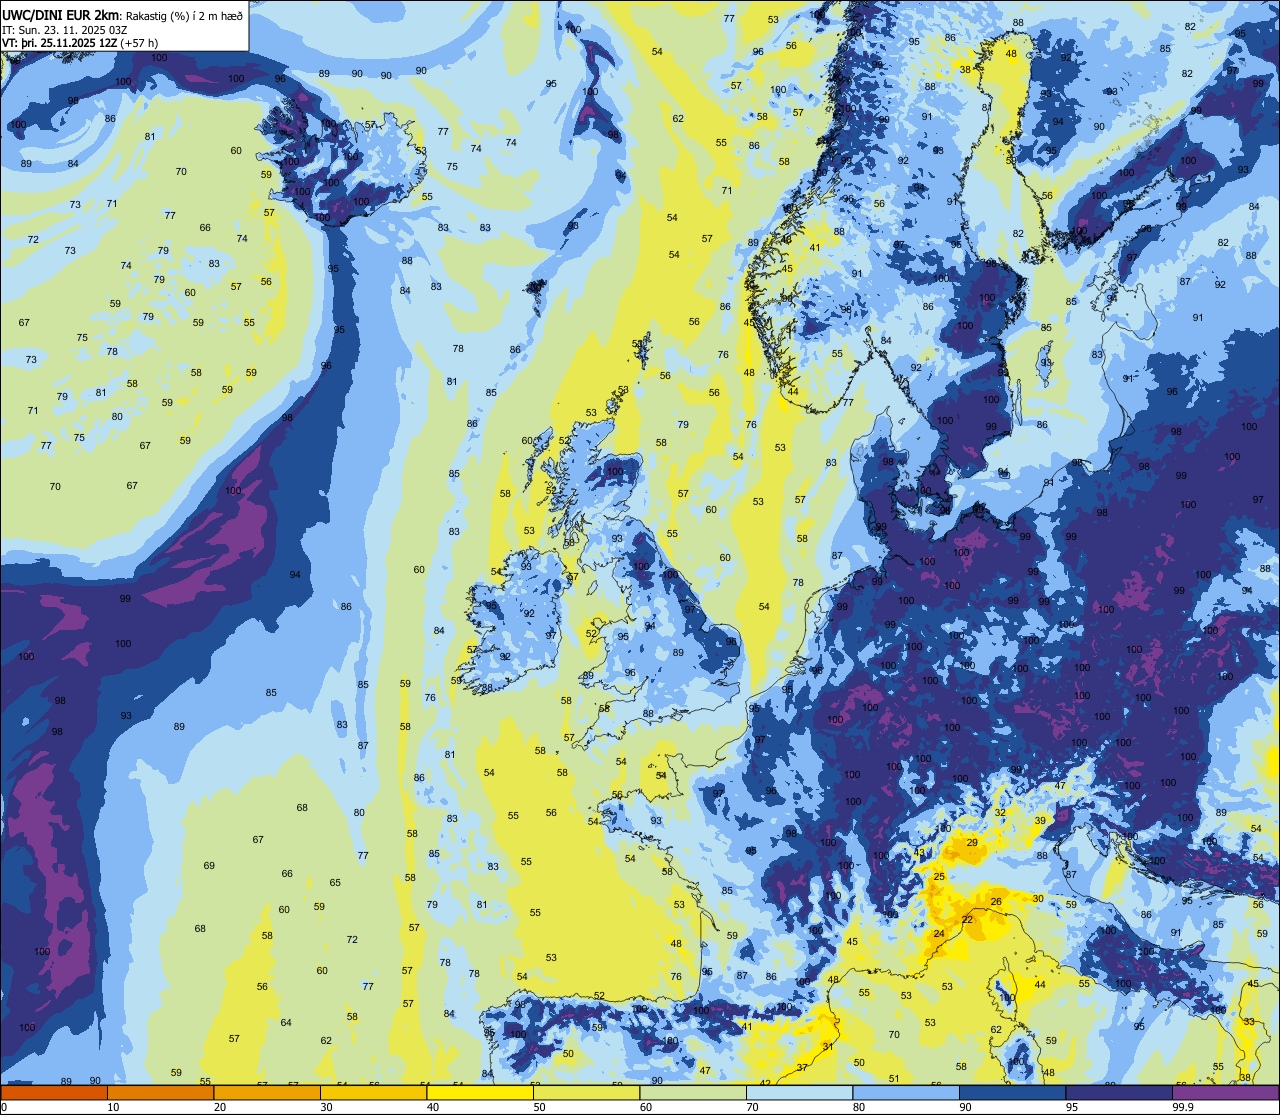Click the 95–99.9% navy legend swatch
1280x1115 pixels.
(x=1119, y=1092)
